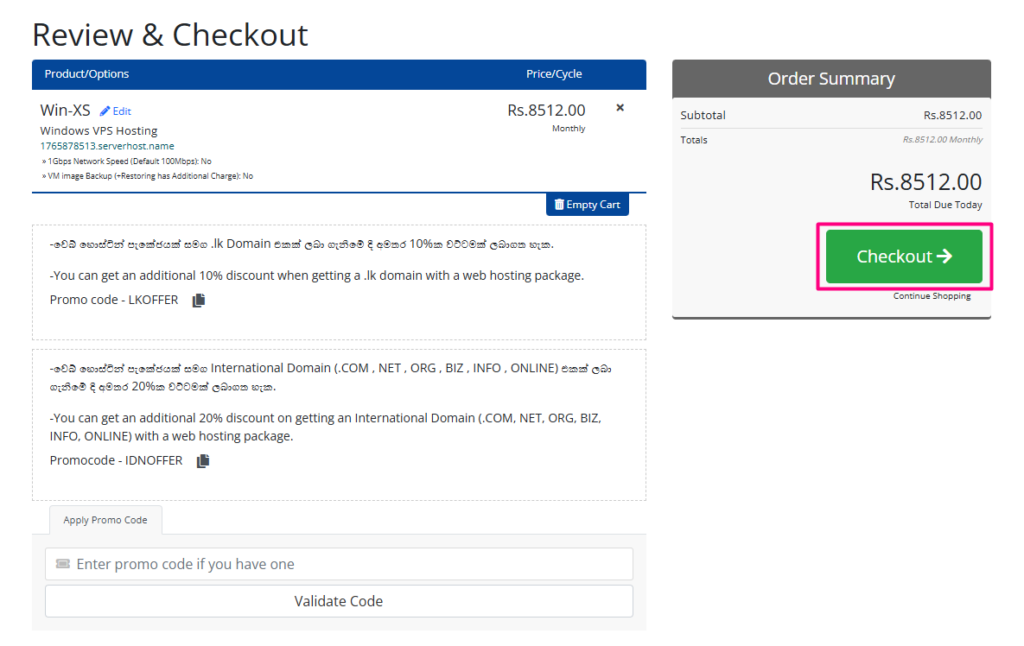1024x646 pixels.
Task: Click the Product/Options column header
Action: coord(87,74)
